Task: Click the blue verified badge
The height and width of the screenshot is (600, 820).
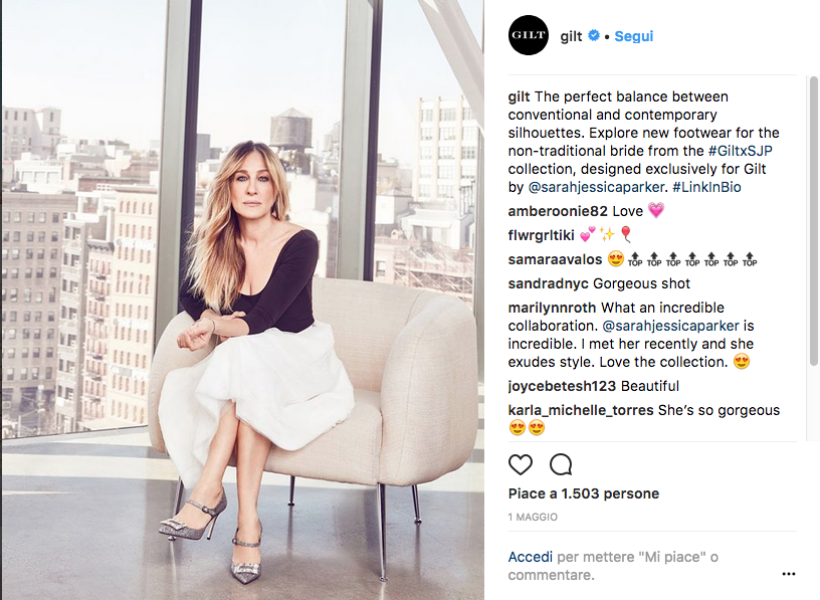Action: (x=594, y=36)
